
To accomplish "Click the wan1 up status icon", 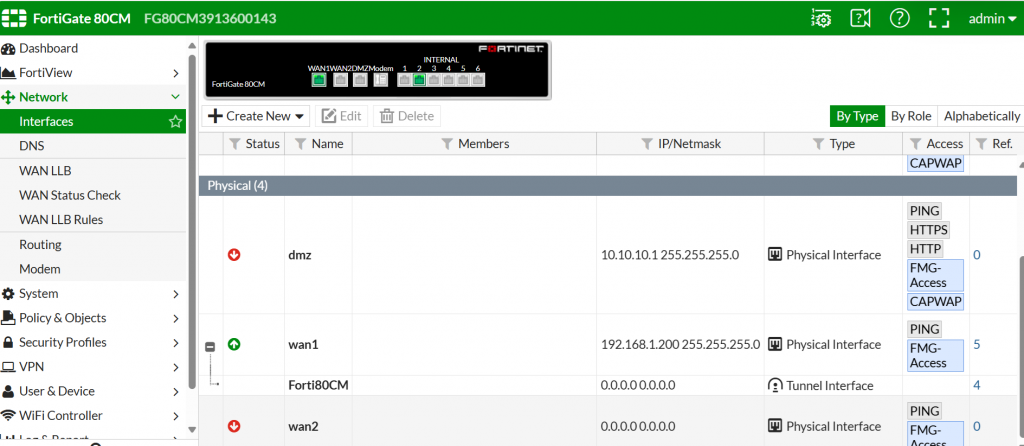I will [234, 344].
